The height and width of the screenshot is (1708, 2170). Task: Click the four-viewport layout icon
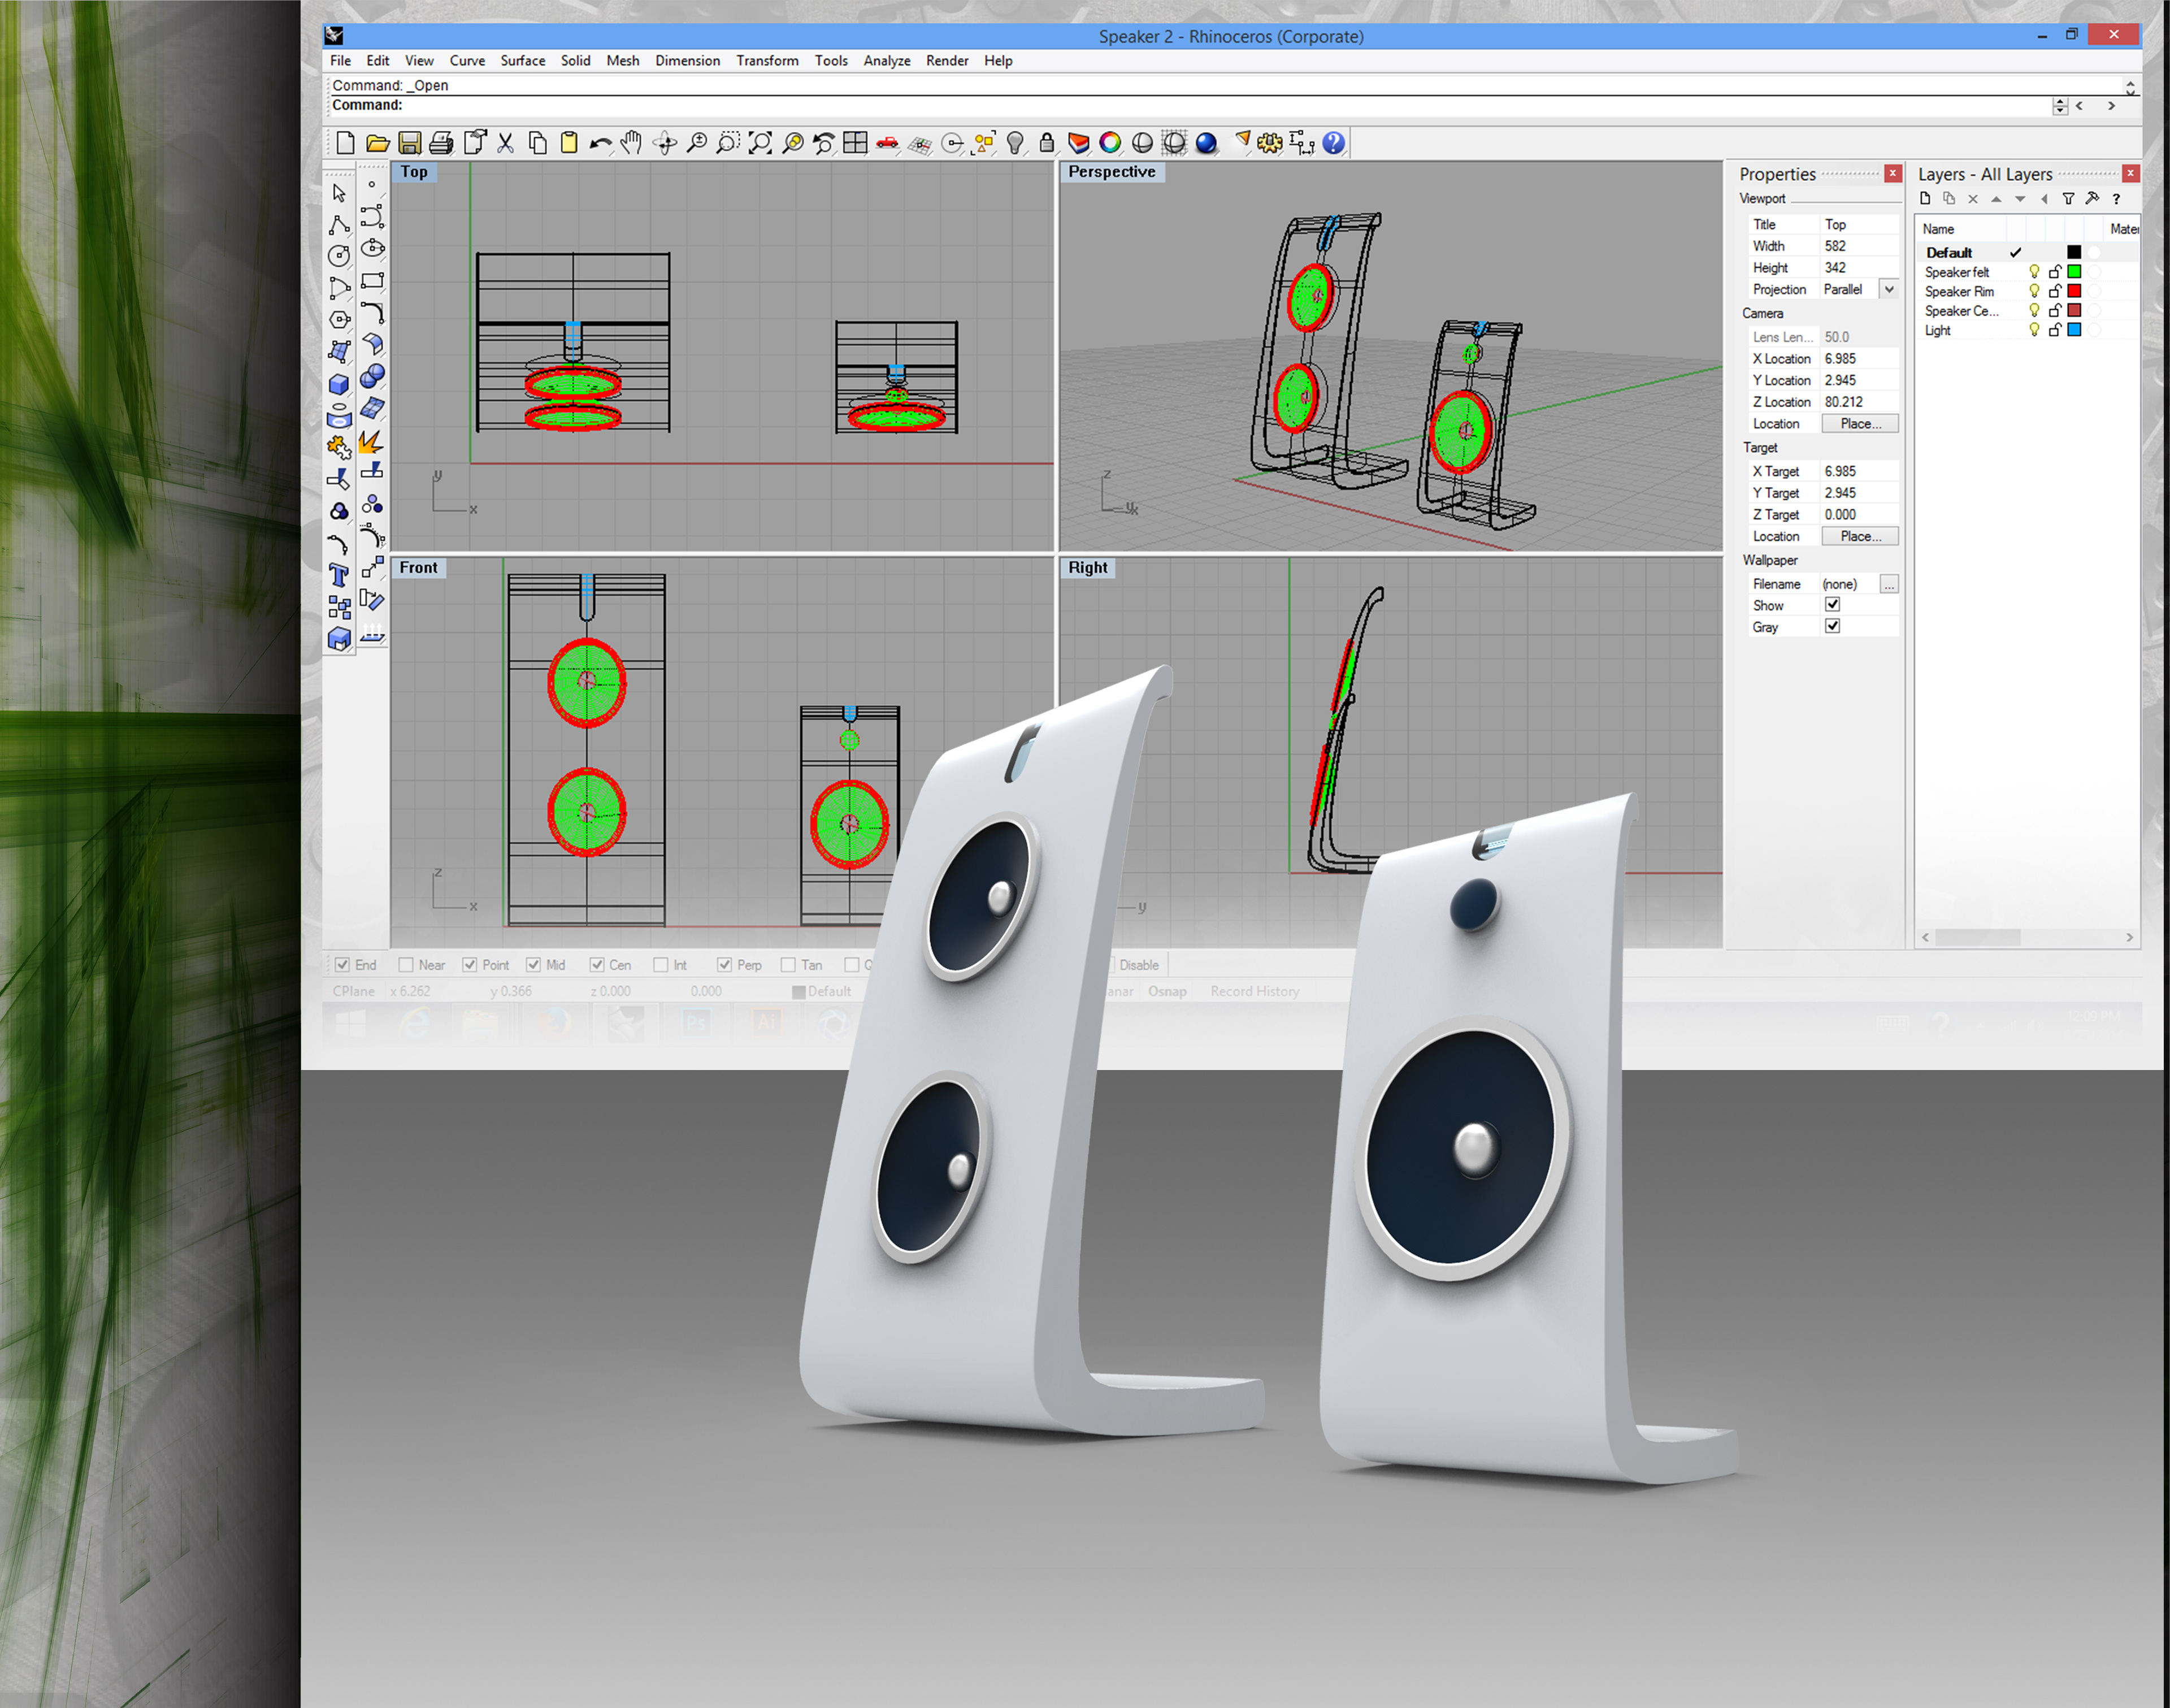coord(855,143)
